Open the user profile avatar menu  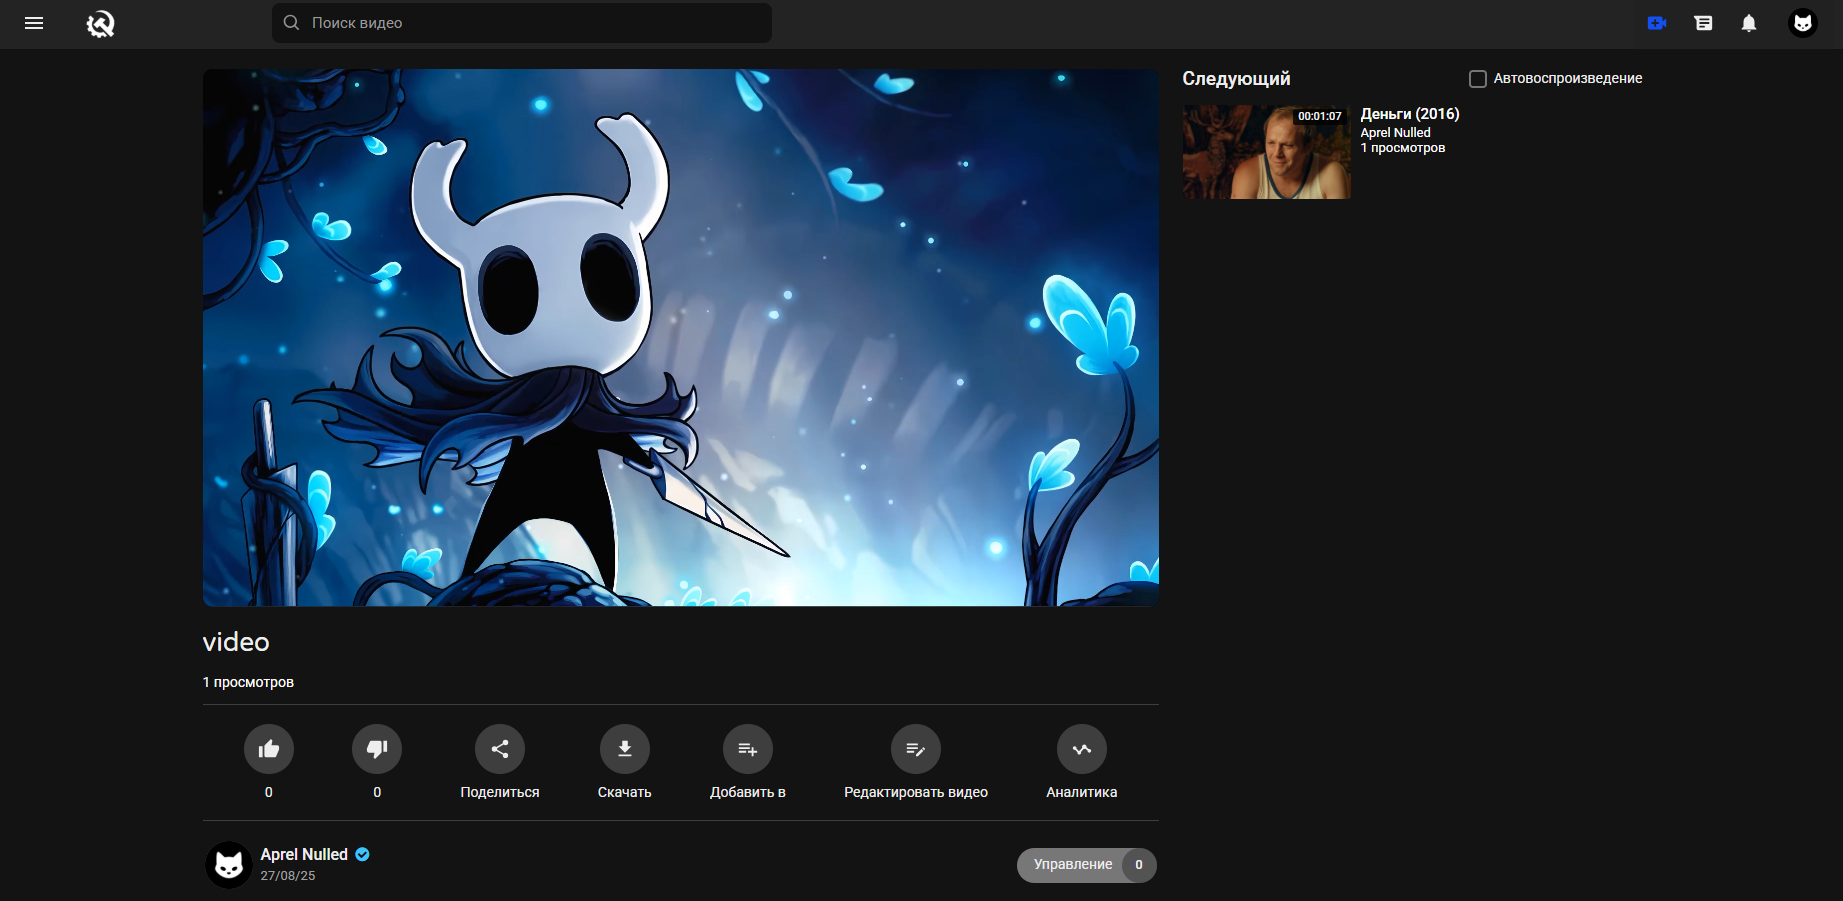[1803, 23]
